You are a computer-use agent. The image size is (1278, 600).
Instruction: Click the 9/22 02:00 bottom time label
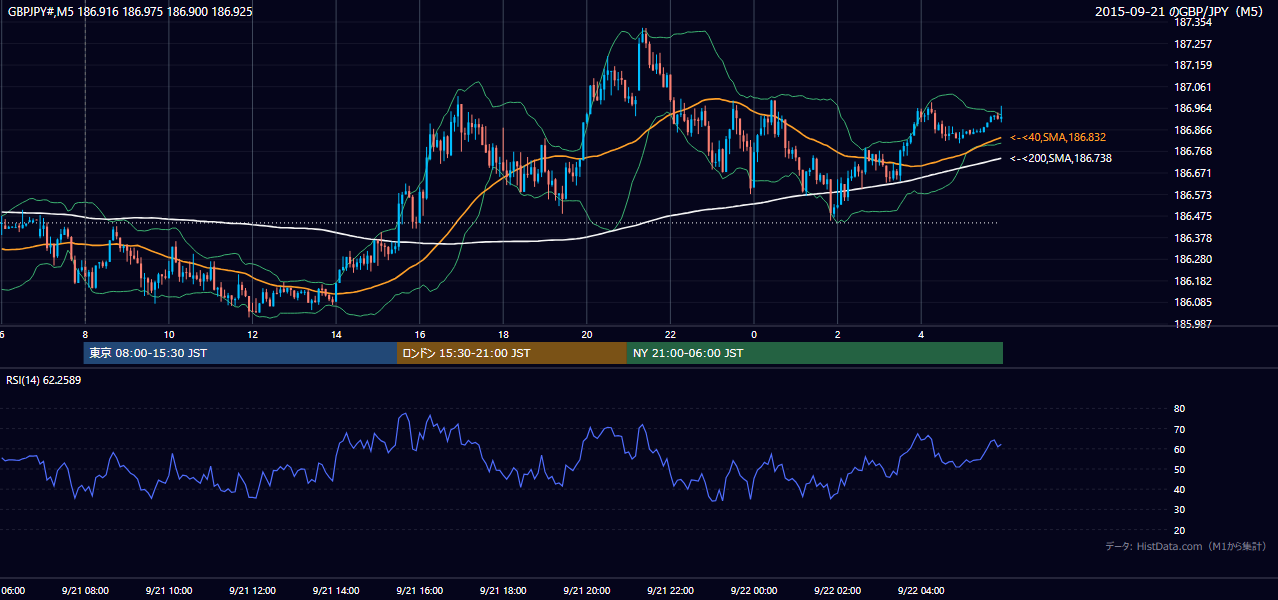click(x=837, y=591)
